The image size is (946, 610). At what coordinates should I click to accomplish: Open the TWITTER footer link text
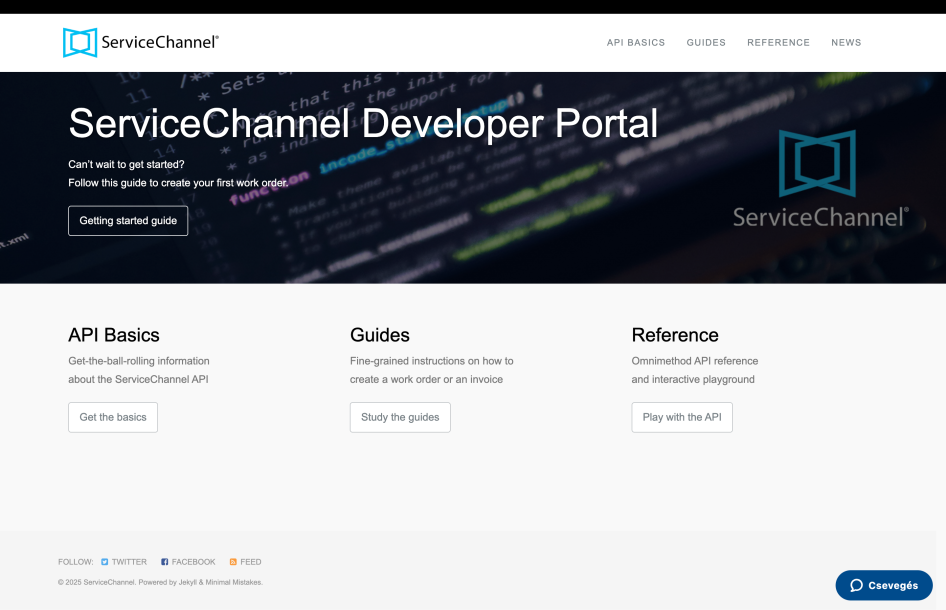129,562
